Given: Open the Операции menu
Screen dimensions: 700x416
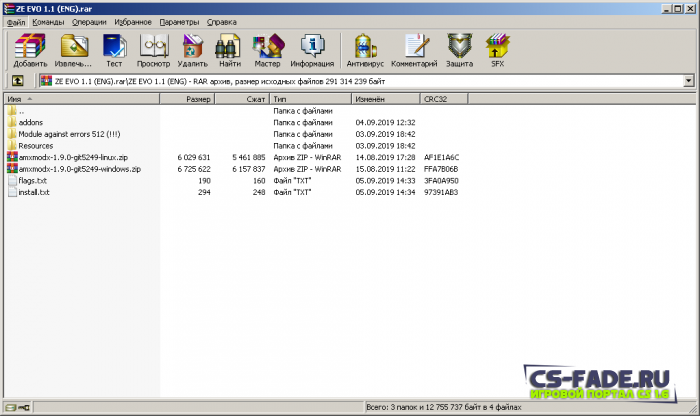Looking at the screenshot, I should point(89,22).
